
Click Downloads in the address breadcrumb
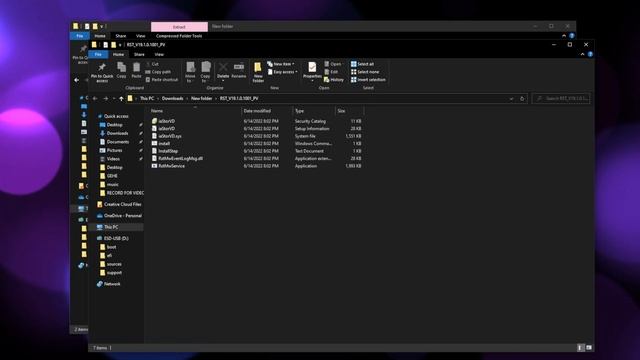tap(173, 98)
